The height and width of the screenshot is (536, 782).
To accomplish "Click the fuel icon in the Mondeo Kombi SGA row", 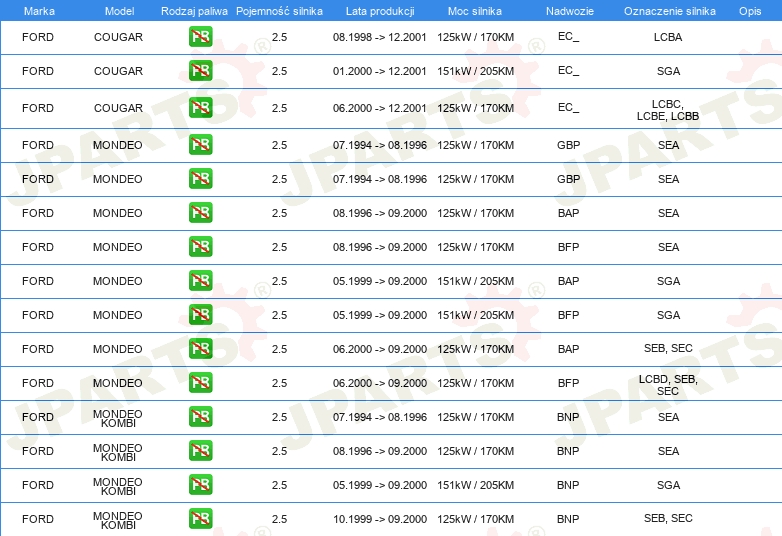I will [200, 485].
